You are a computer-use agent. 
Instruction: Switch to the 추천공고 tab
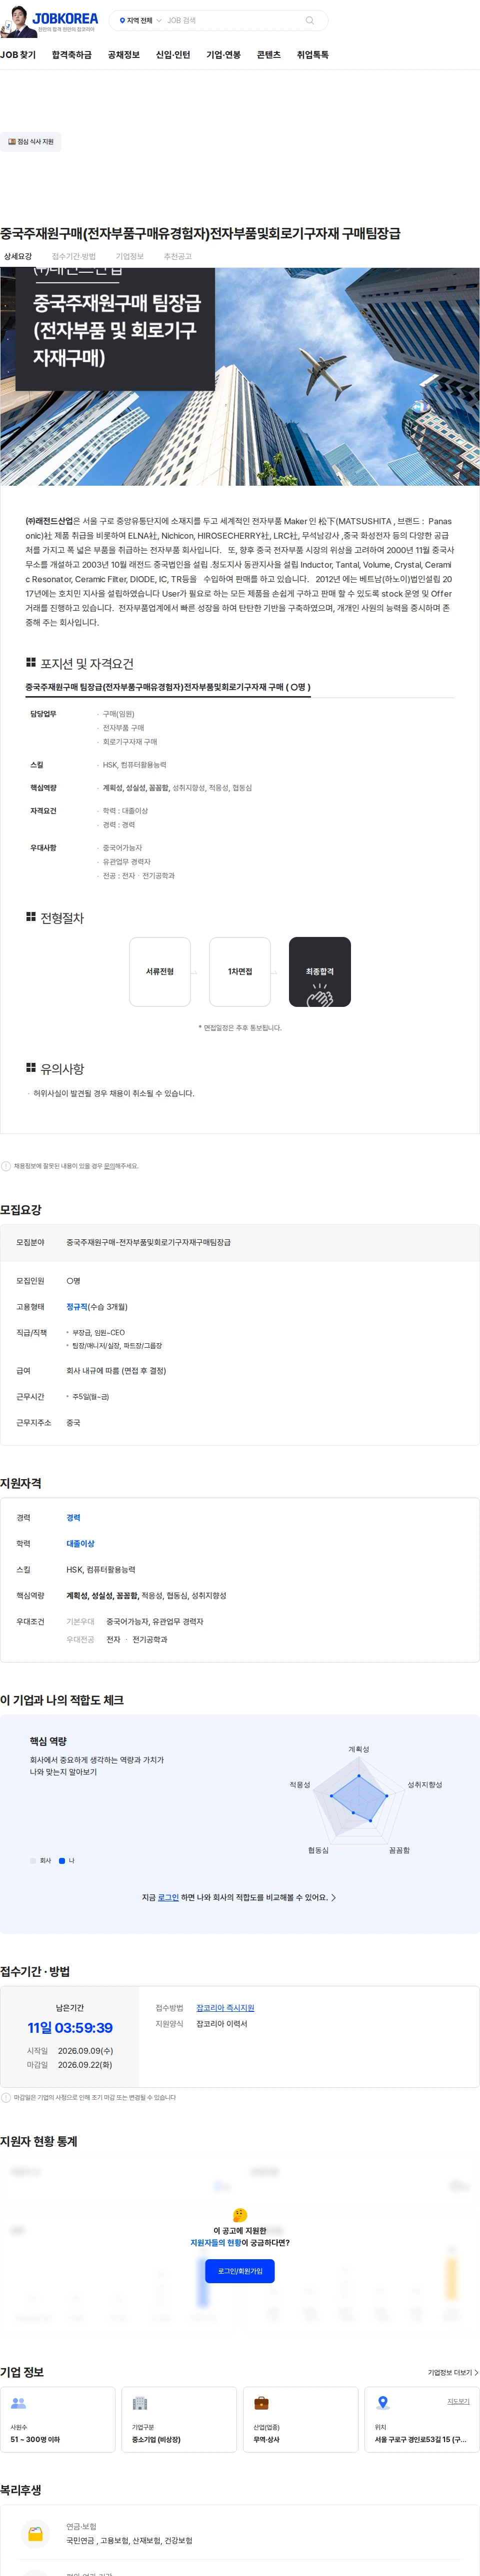tap(178, 257)
